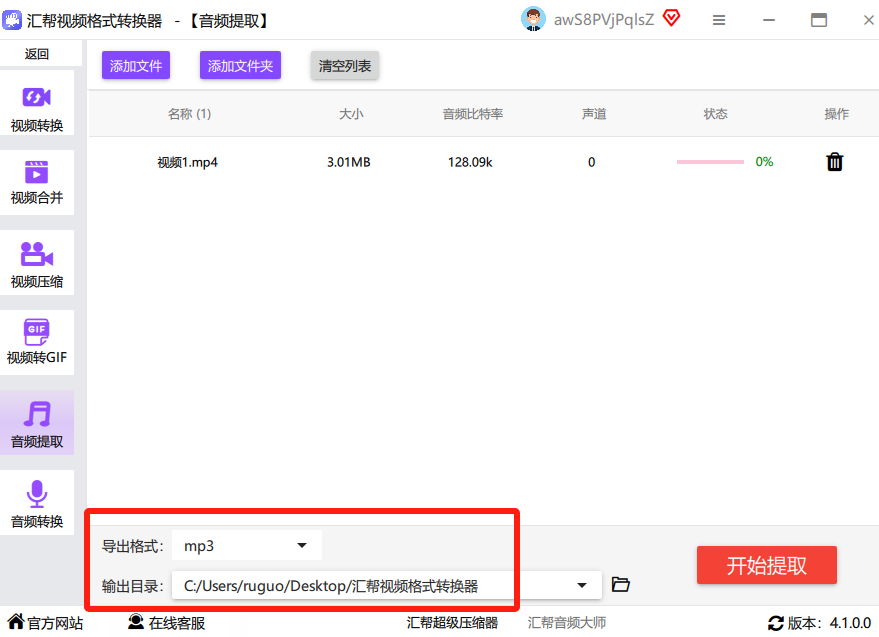Click the 清空列表 button
This screenshot has width=879, height=637.
(345, 66)
